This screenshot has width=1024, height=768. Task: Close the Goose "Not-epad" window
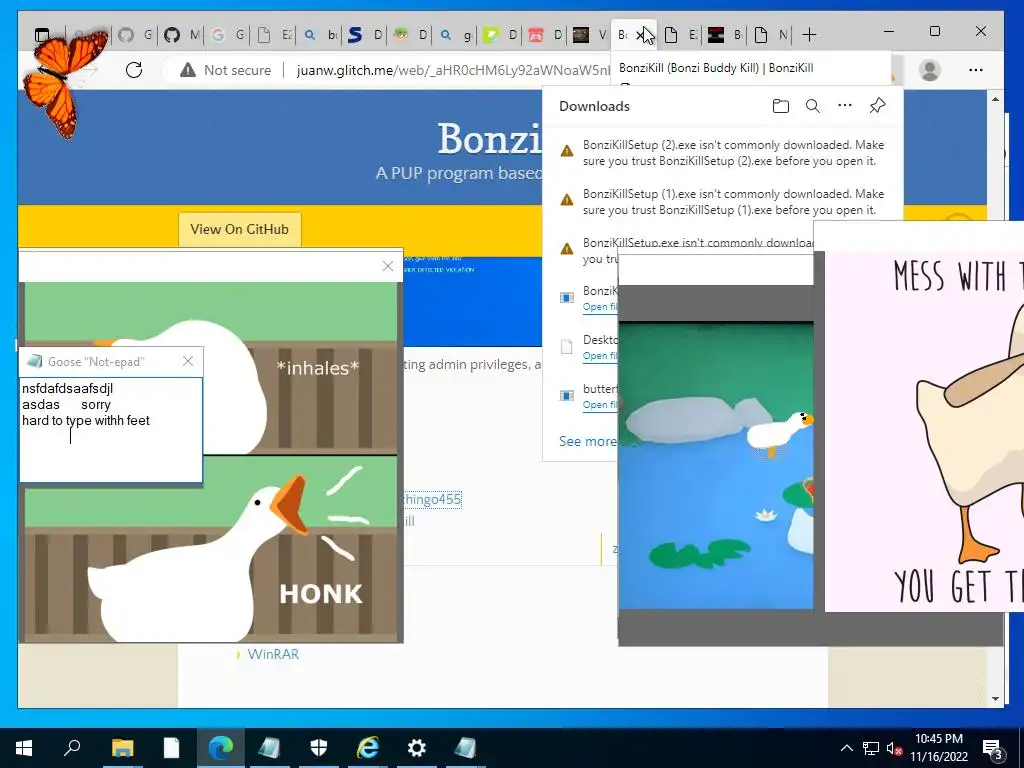pyautogui.click(x=188, y=361)
